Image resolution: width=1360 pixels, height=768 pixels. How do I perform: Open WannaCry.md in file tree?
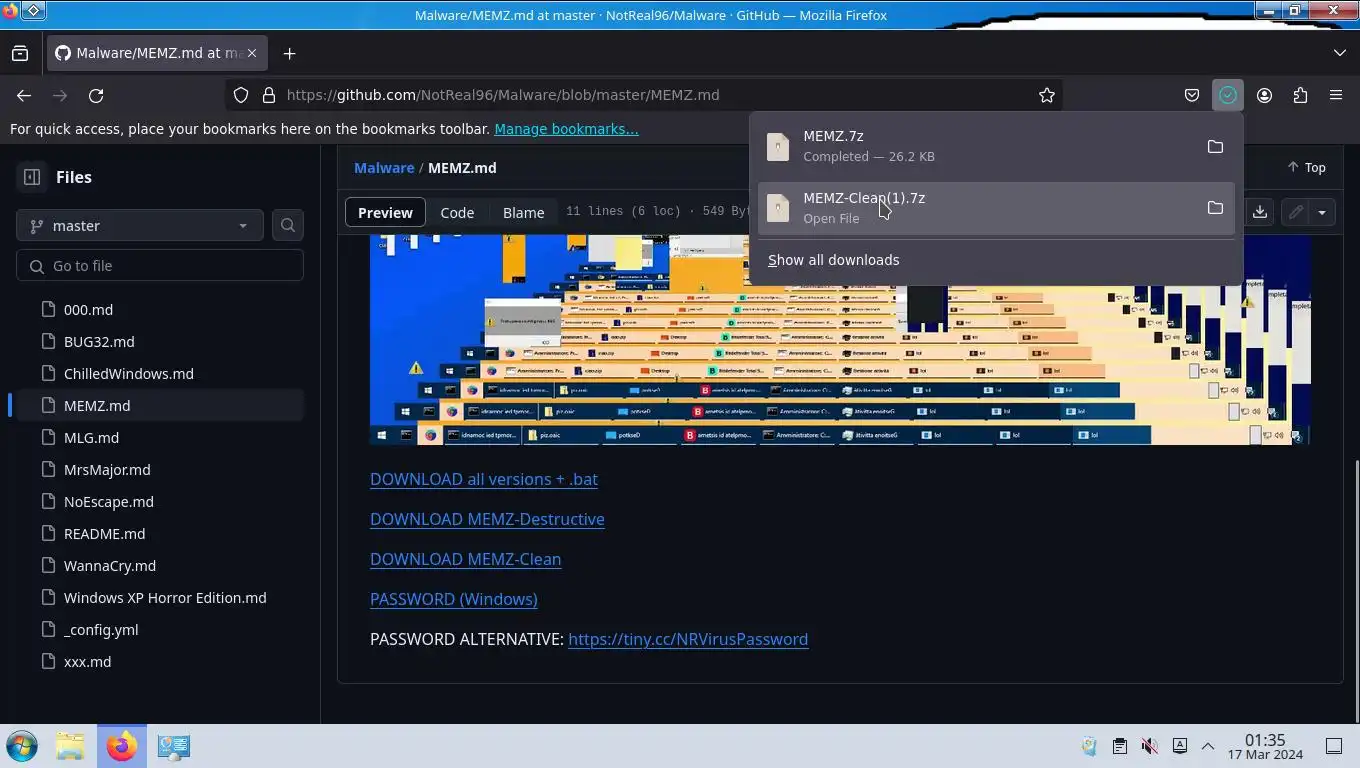(110, 566)
